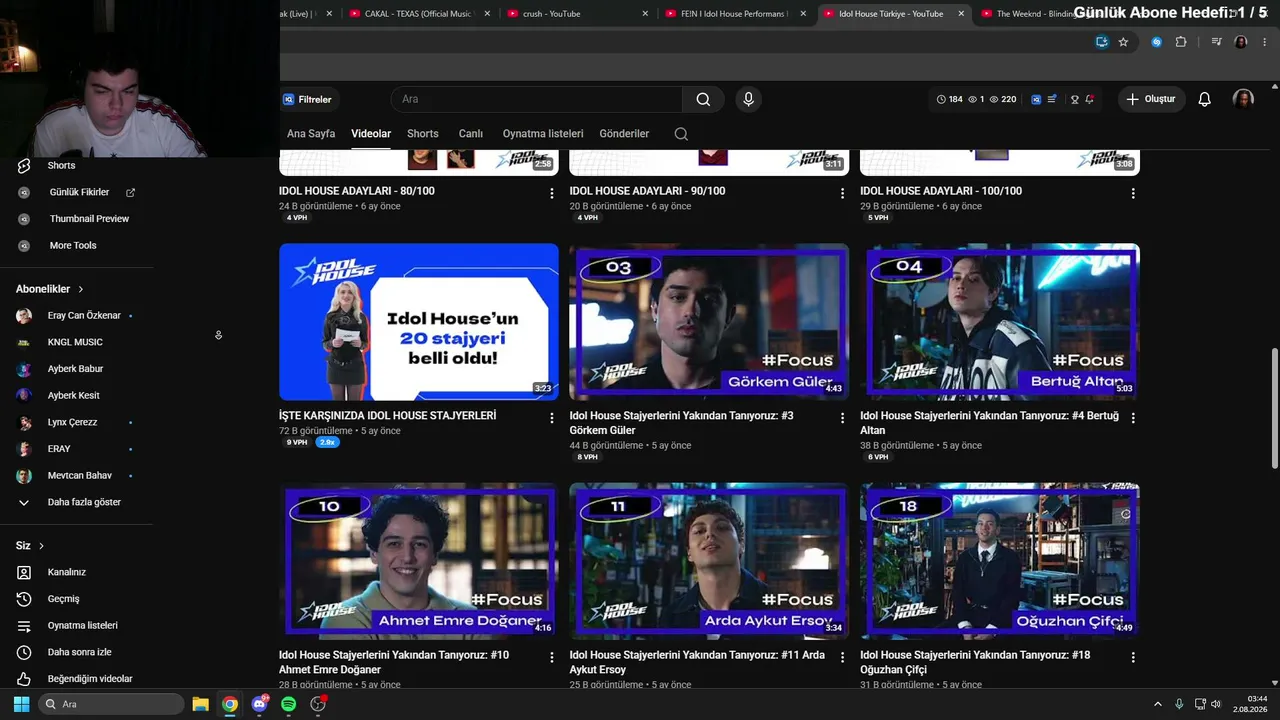Expand the Siz section header
This screenshot has height=720, width=1280.
coord(30,546)
